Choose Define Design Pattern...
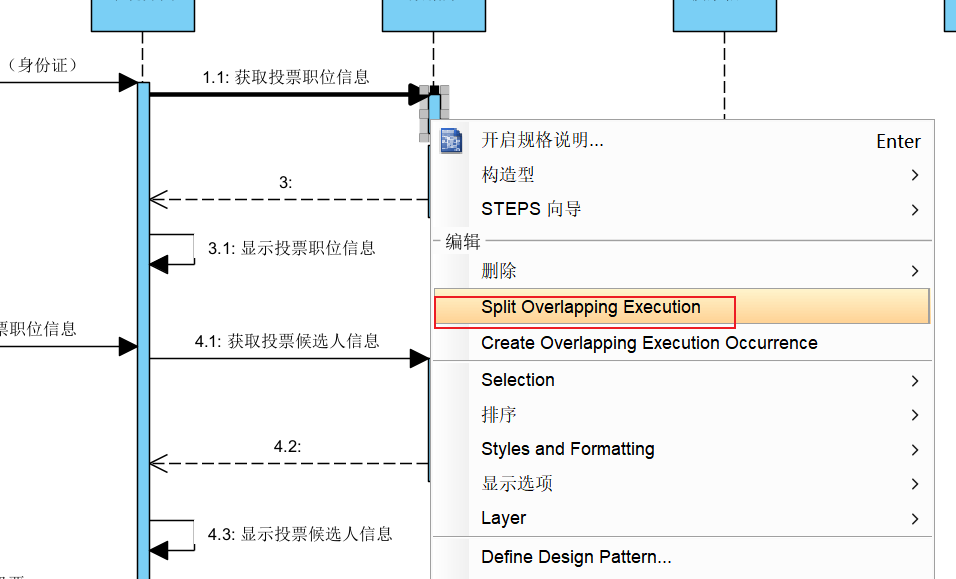This screenshot has width=956, height=579. (x=683, y=556)
